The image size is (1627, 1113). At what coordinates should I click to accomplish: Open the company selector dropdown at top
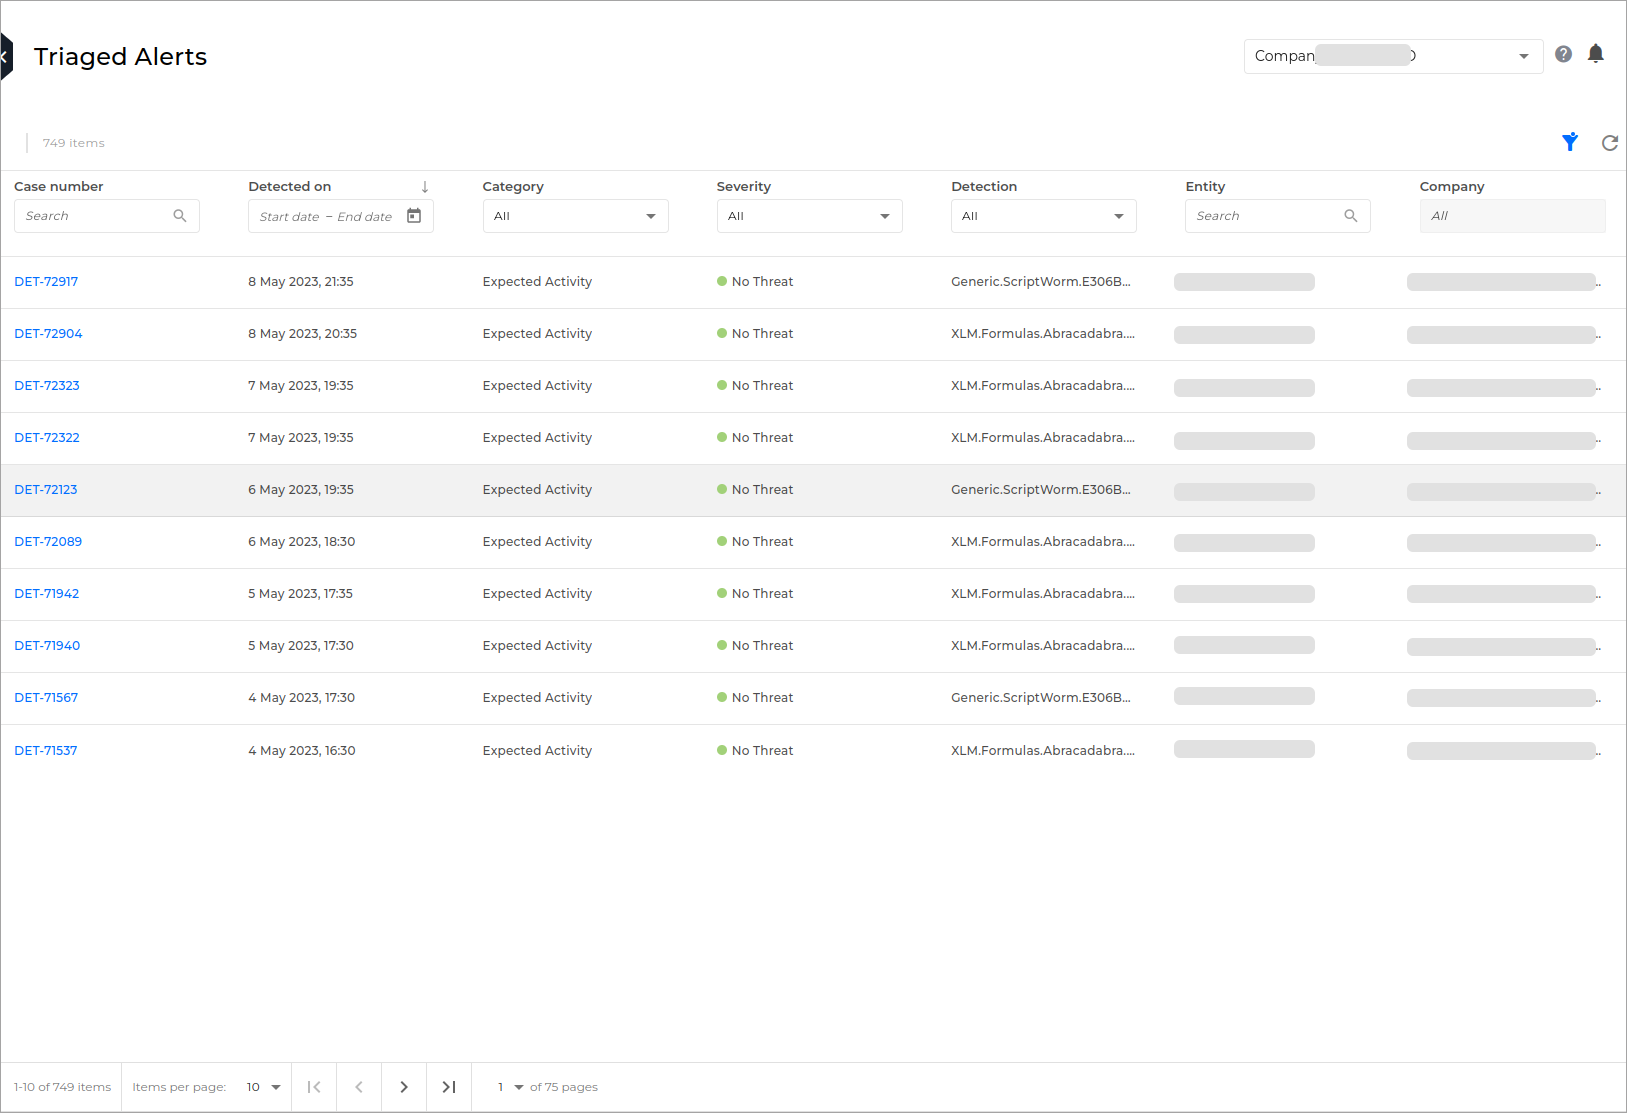coord(1392,56)
